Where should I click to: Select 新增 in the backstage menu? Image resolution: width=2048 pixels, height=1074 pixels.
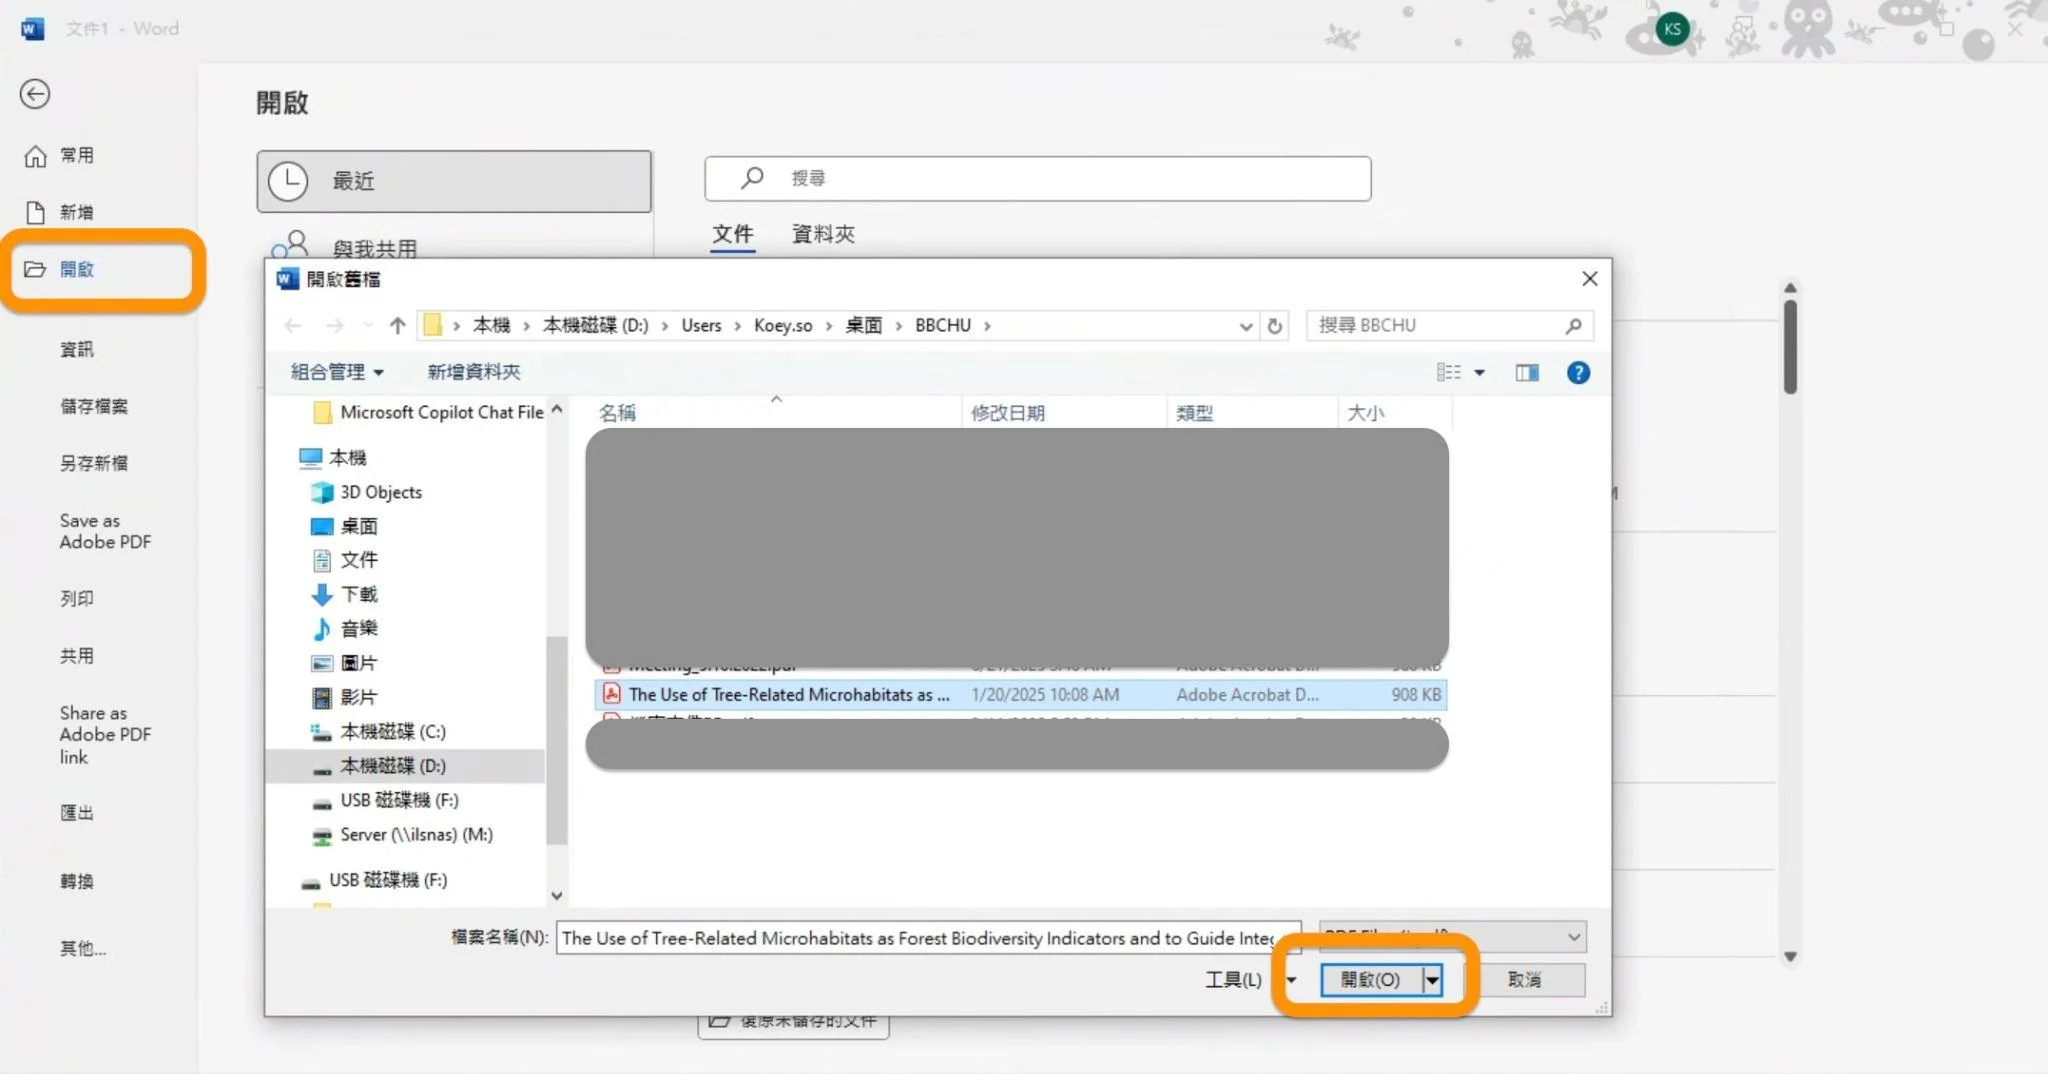click(x=76, y=212)
